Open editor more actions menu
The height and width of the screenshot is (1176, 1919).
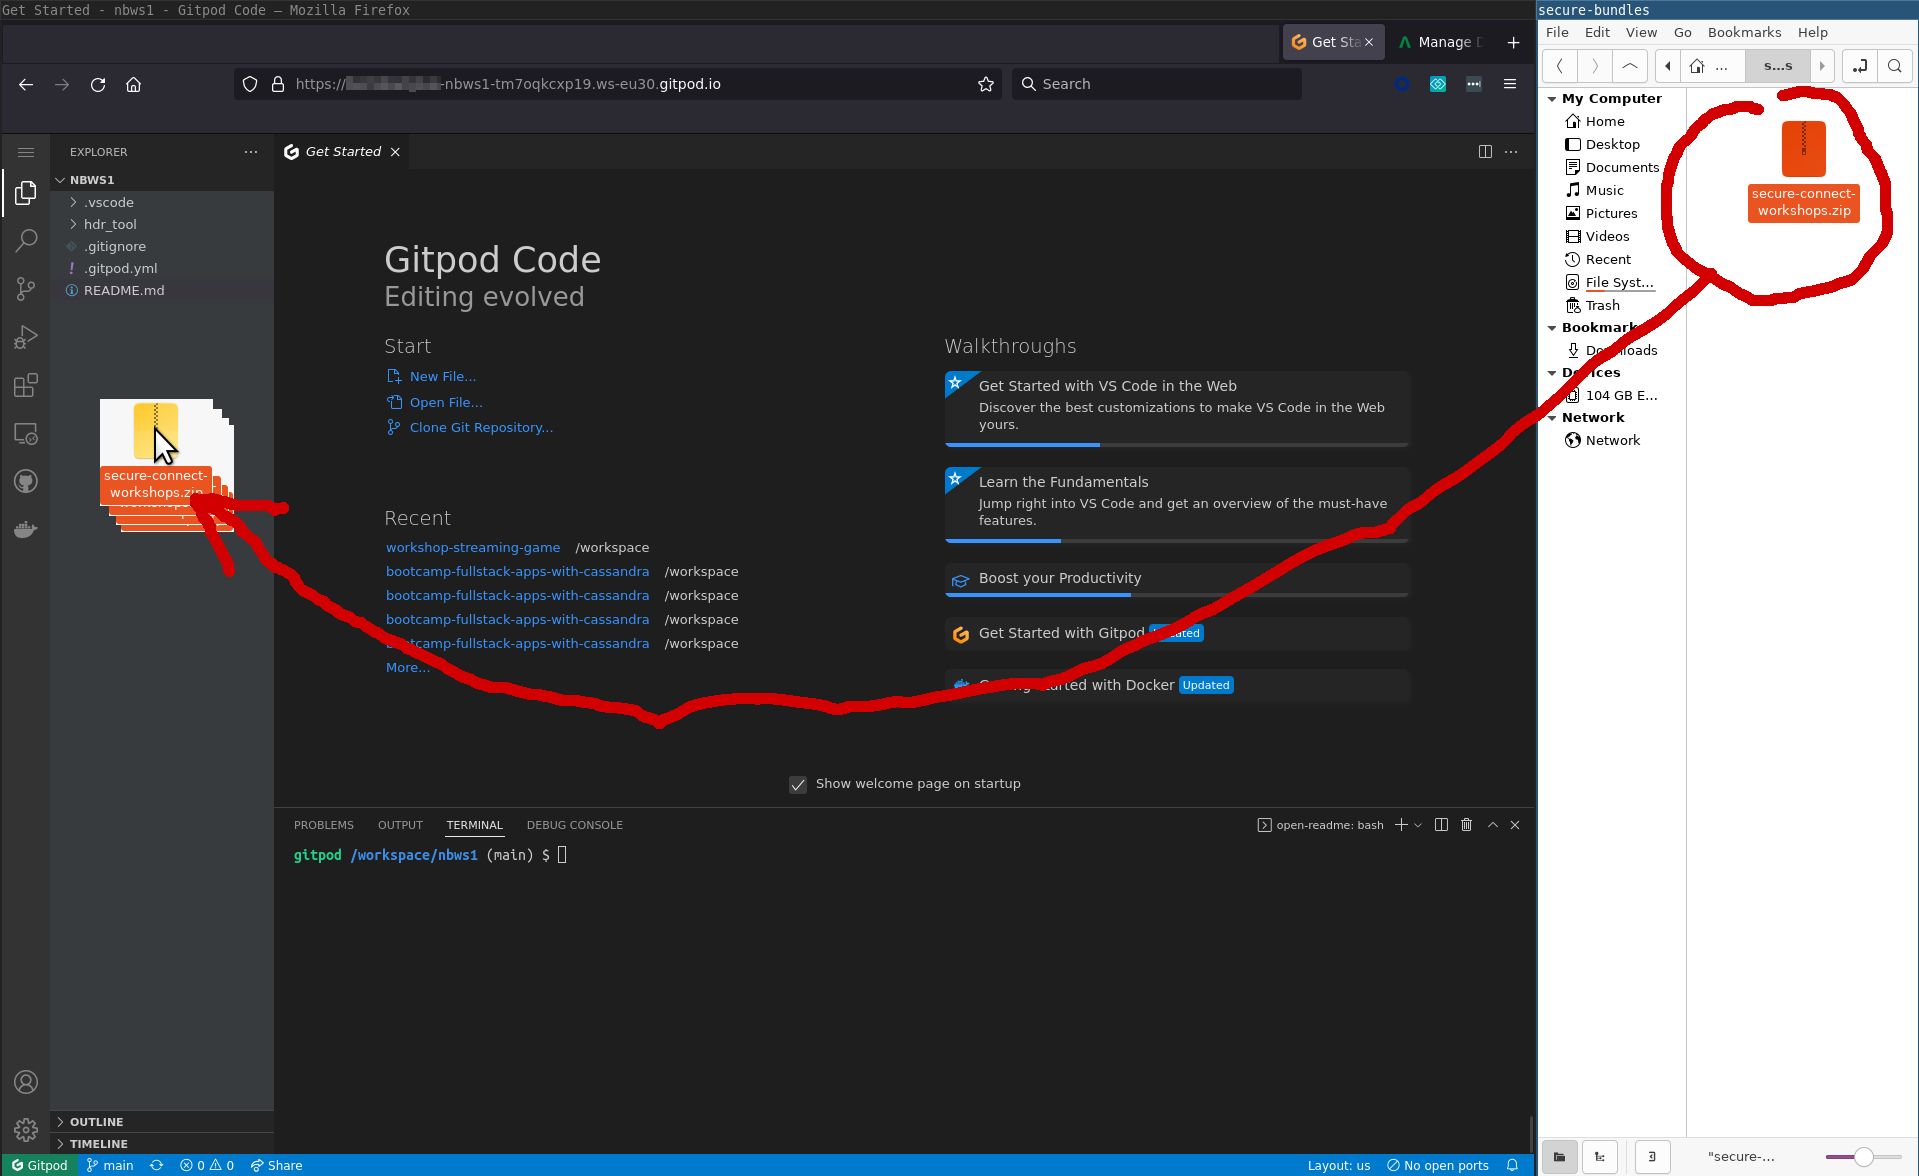[1511, 152]
